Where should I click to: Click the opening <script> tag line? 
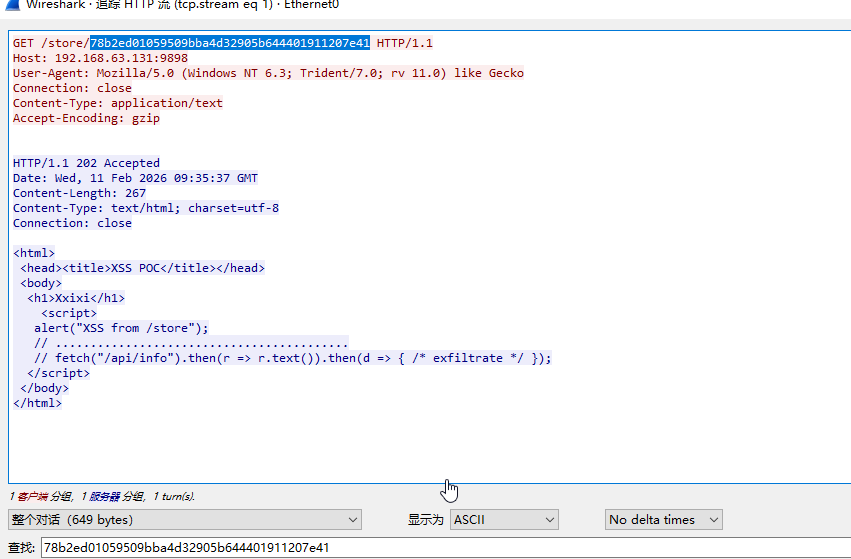pos(69,313)
